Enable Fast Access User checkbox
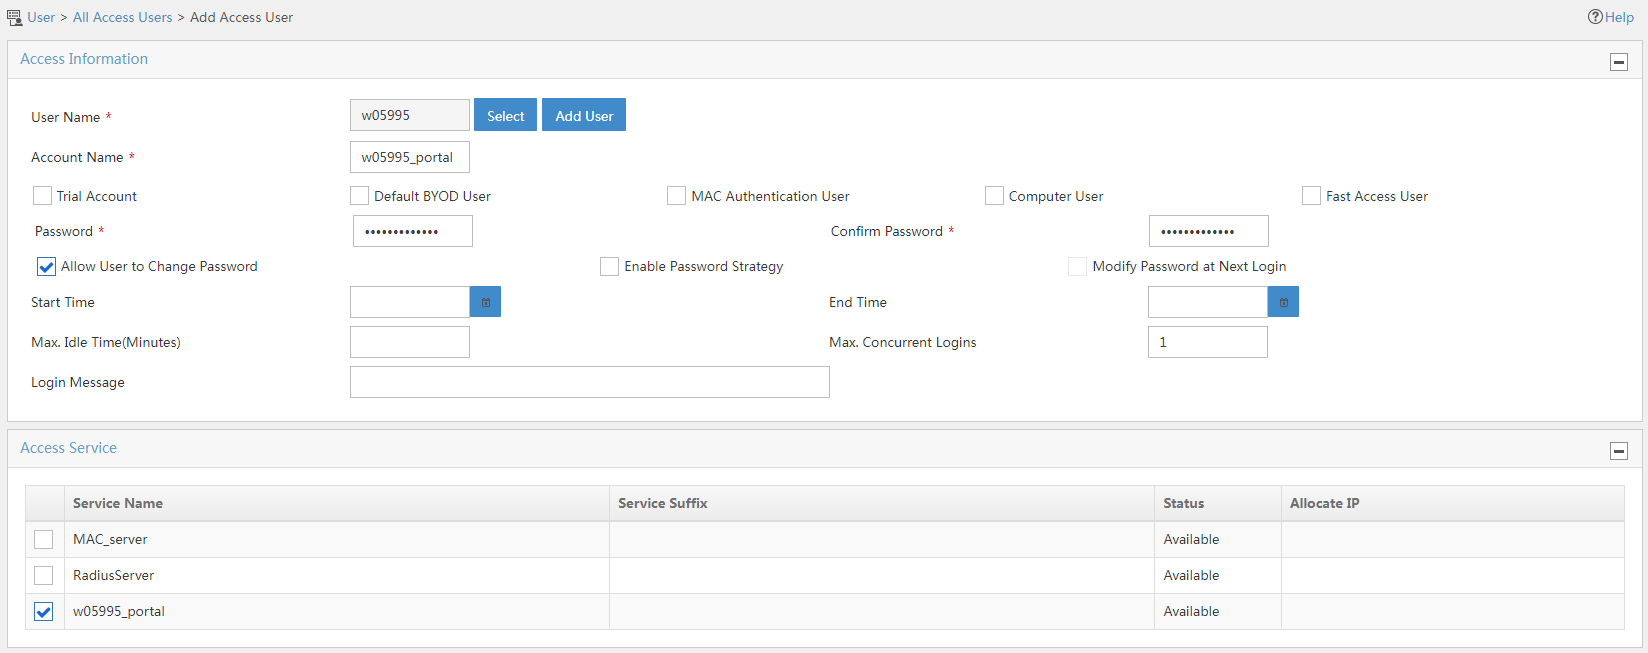This screenshot has height=653, width=1648. (1312, 196)
